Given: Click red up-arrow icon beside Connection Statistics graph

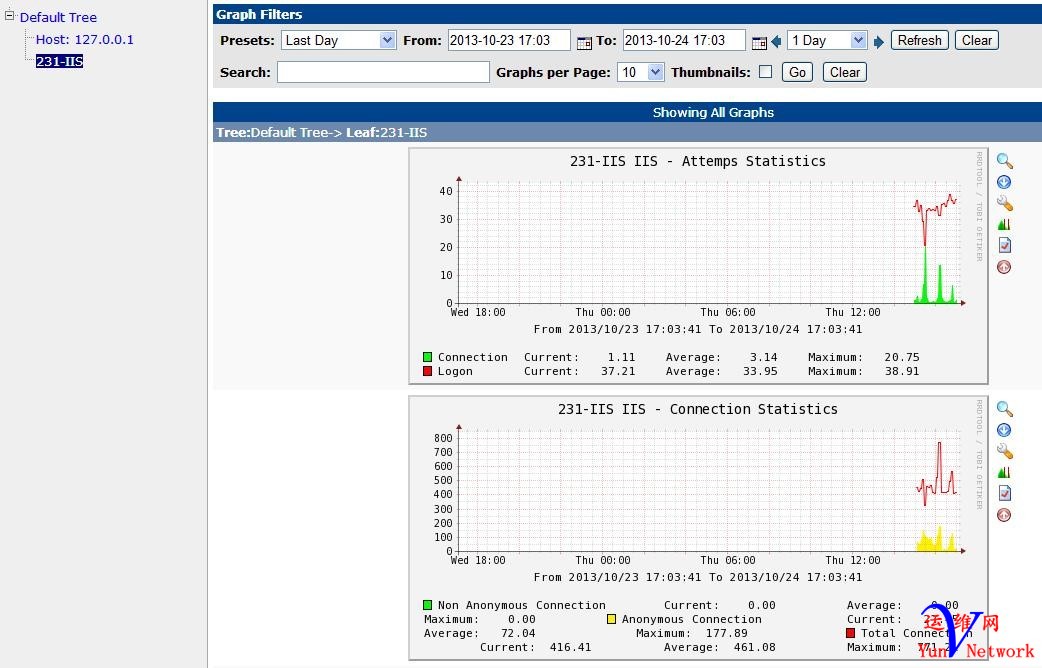Looking at the screenshot, I should tap(1004, 515).
